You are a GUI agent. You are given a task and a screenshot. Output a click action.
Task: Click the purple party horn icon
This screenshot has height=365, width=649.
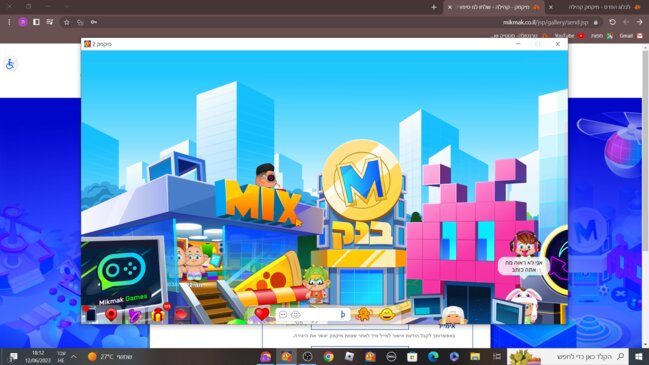tap(135, 315)
